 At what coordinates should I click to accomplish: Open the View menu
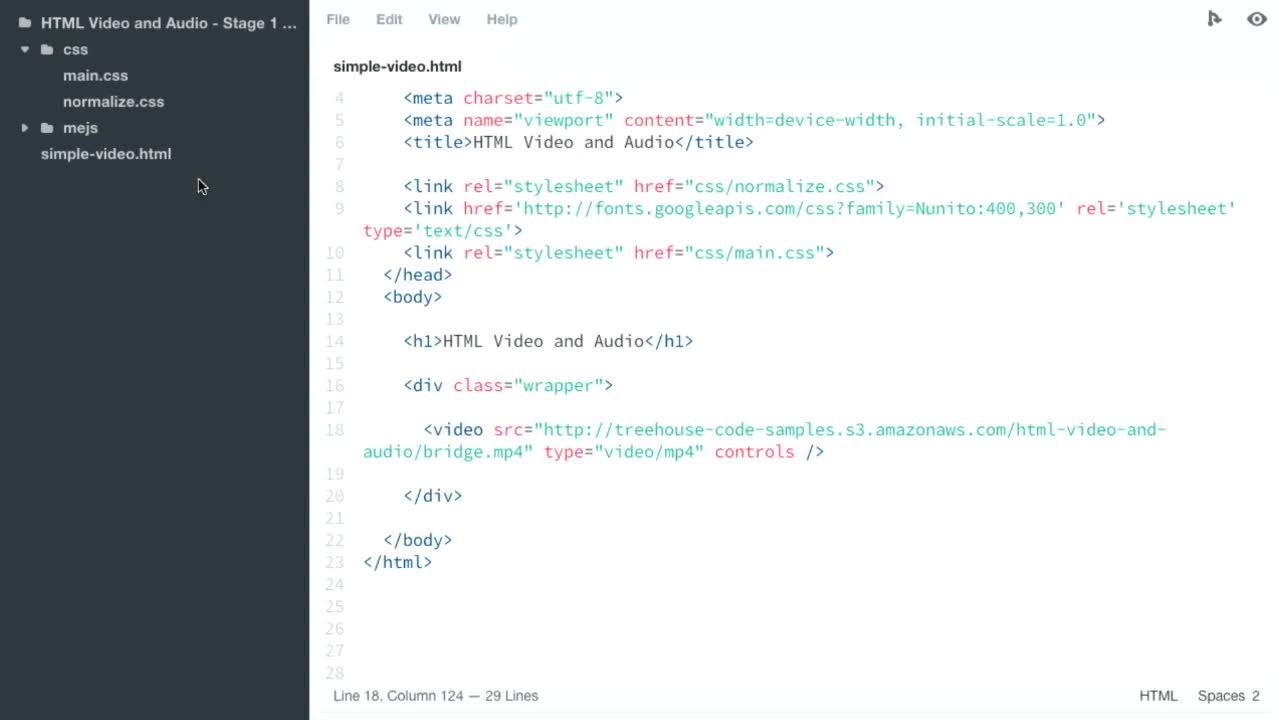pos(444,19)
